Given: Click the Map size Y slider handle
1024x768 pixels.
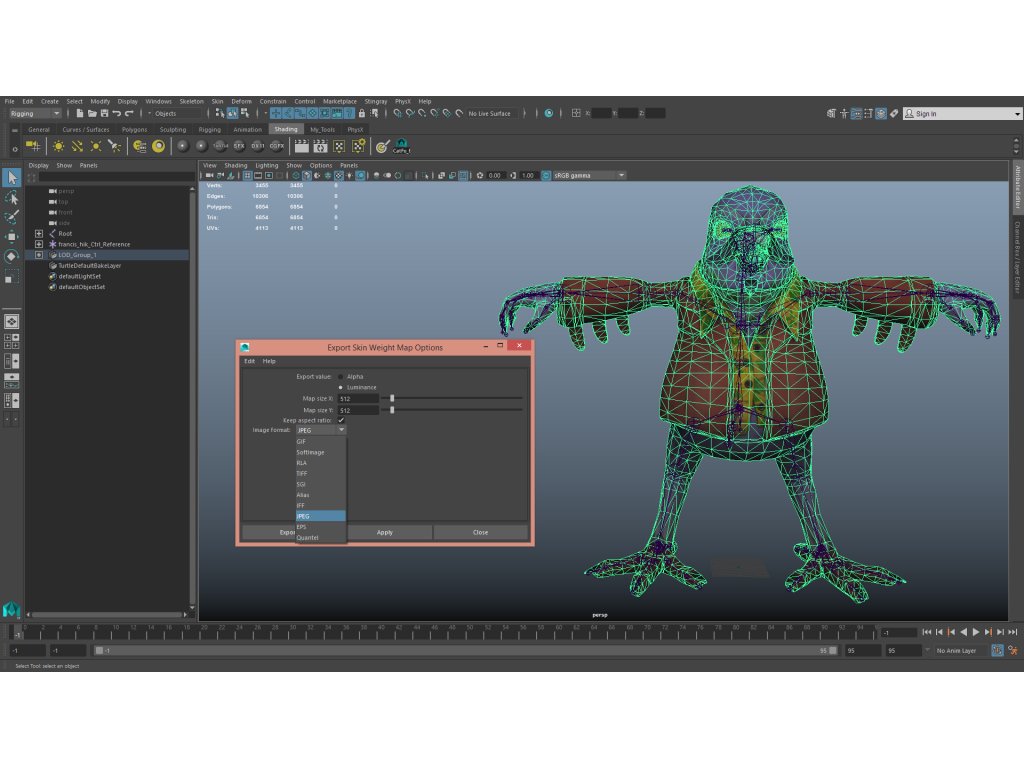Looking at the screenshot, I should pyautogui.click(x=392, y=410).
